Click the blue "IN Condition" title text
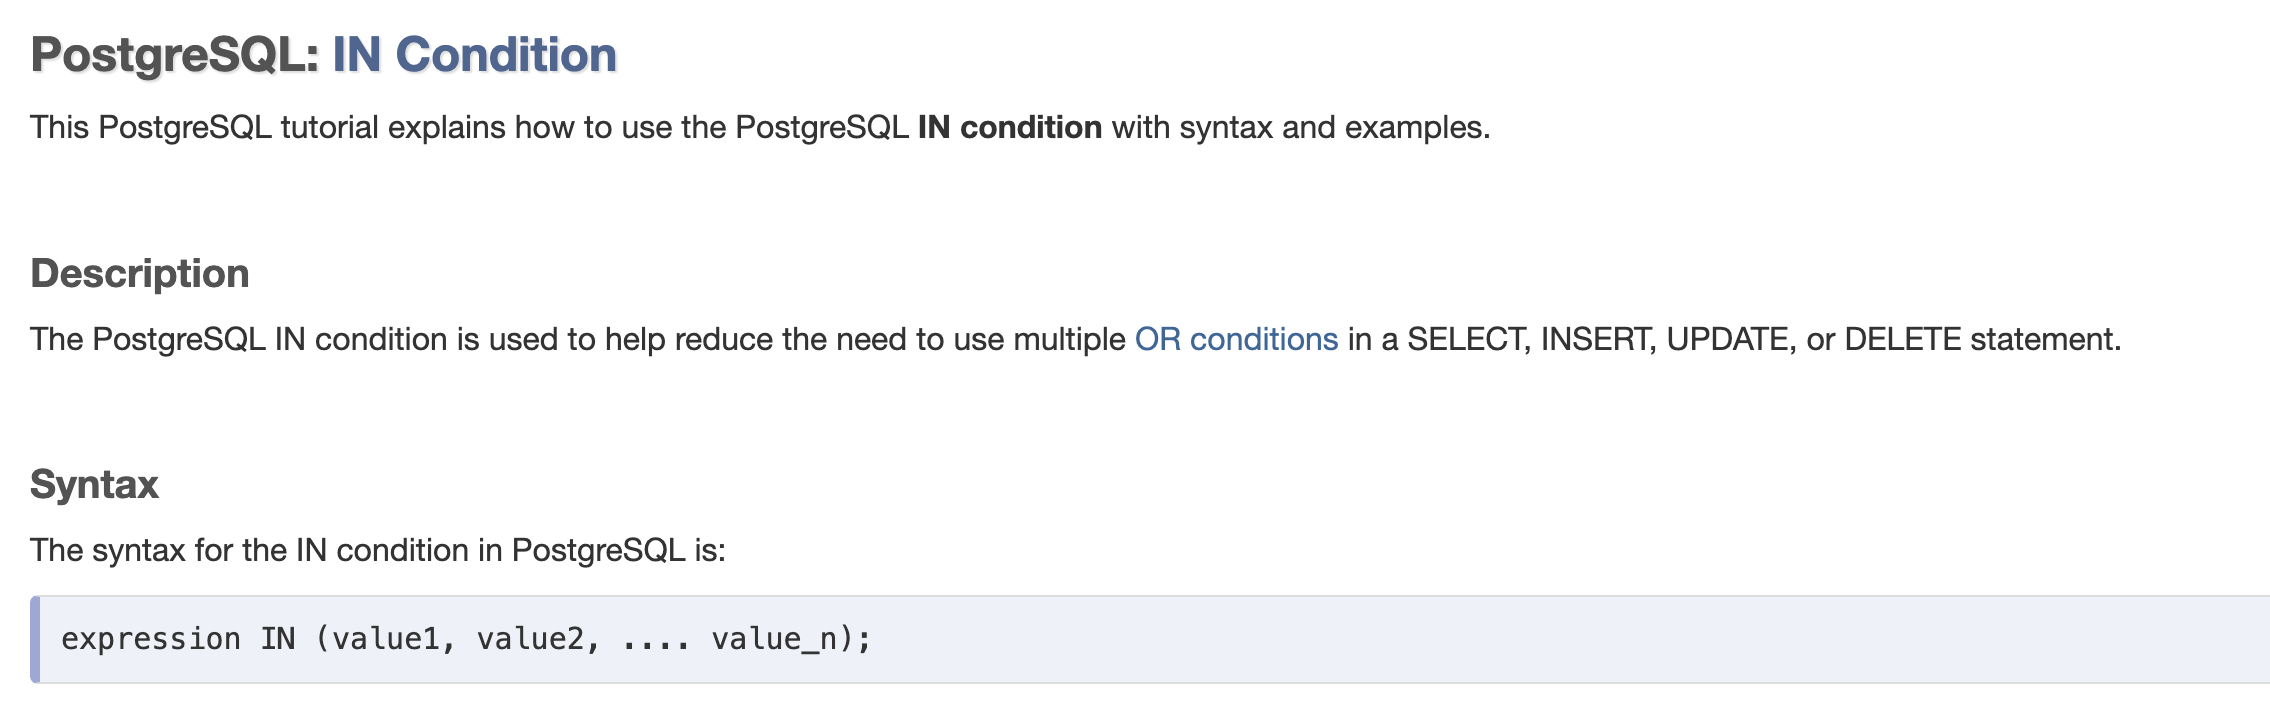Screen dimensions: 2270x704 point(474,55)
